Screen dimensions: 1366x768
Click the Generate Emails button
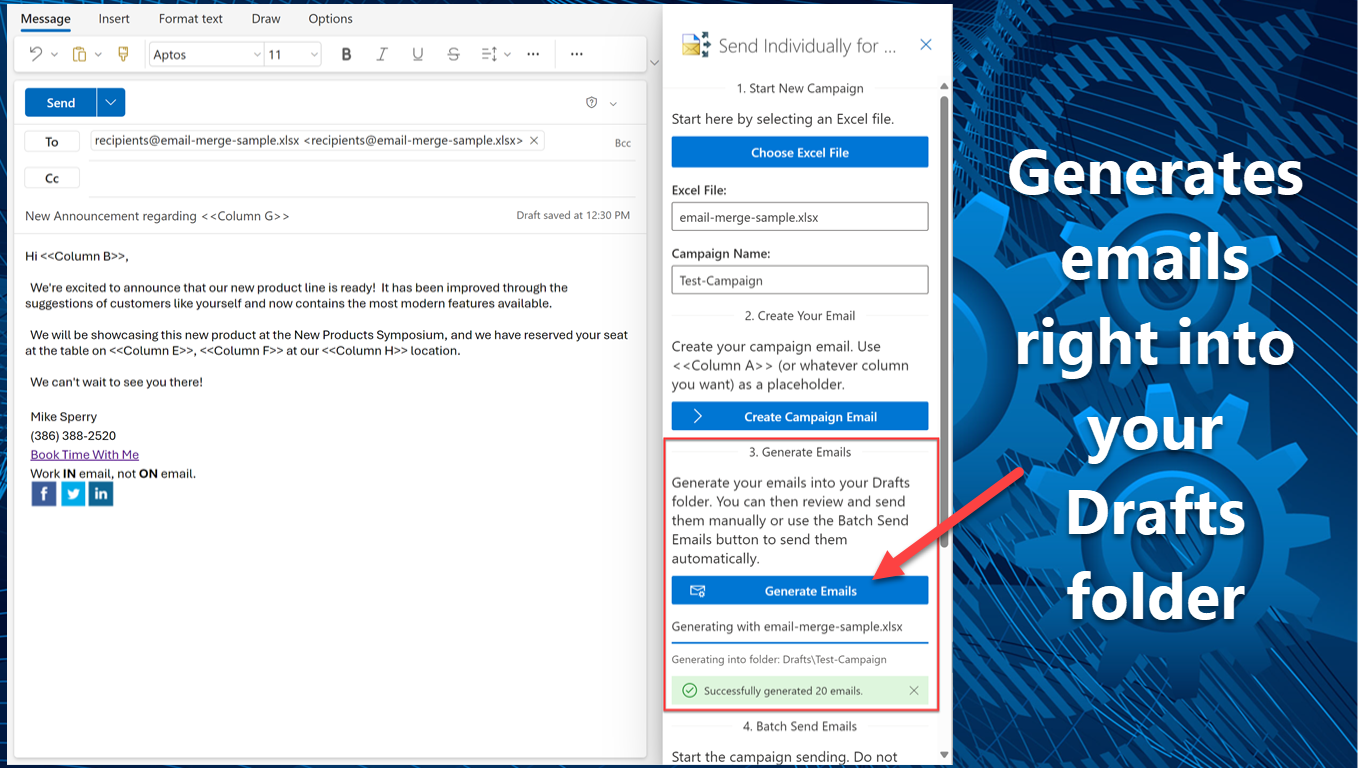(800, 591)
